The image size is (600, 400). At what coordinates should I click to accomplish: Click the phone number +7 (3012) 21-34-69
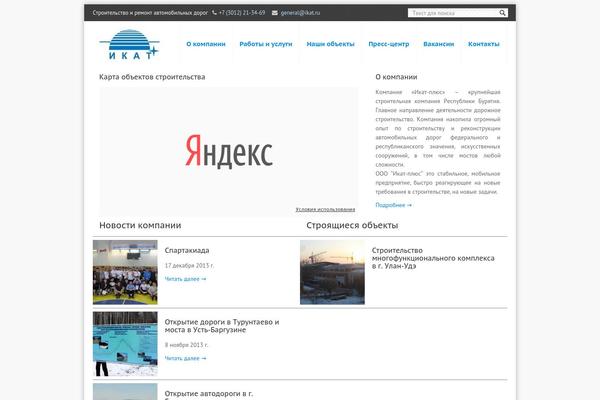(242, 13)
